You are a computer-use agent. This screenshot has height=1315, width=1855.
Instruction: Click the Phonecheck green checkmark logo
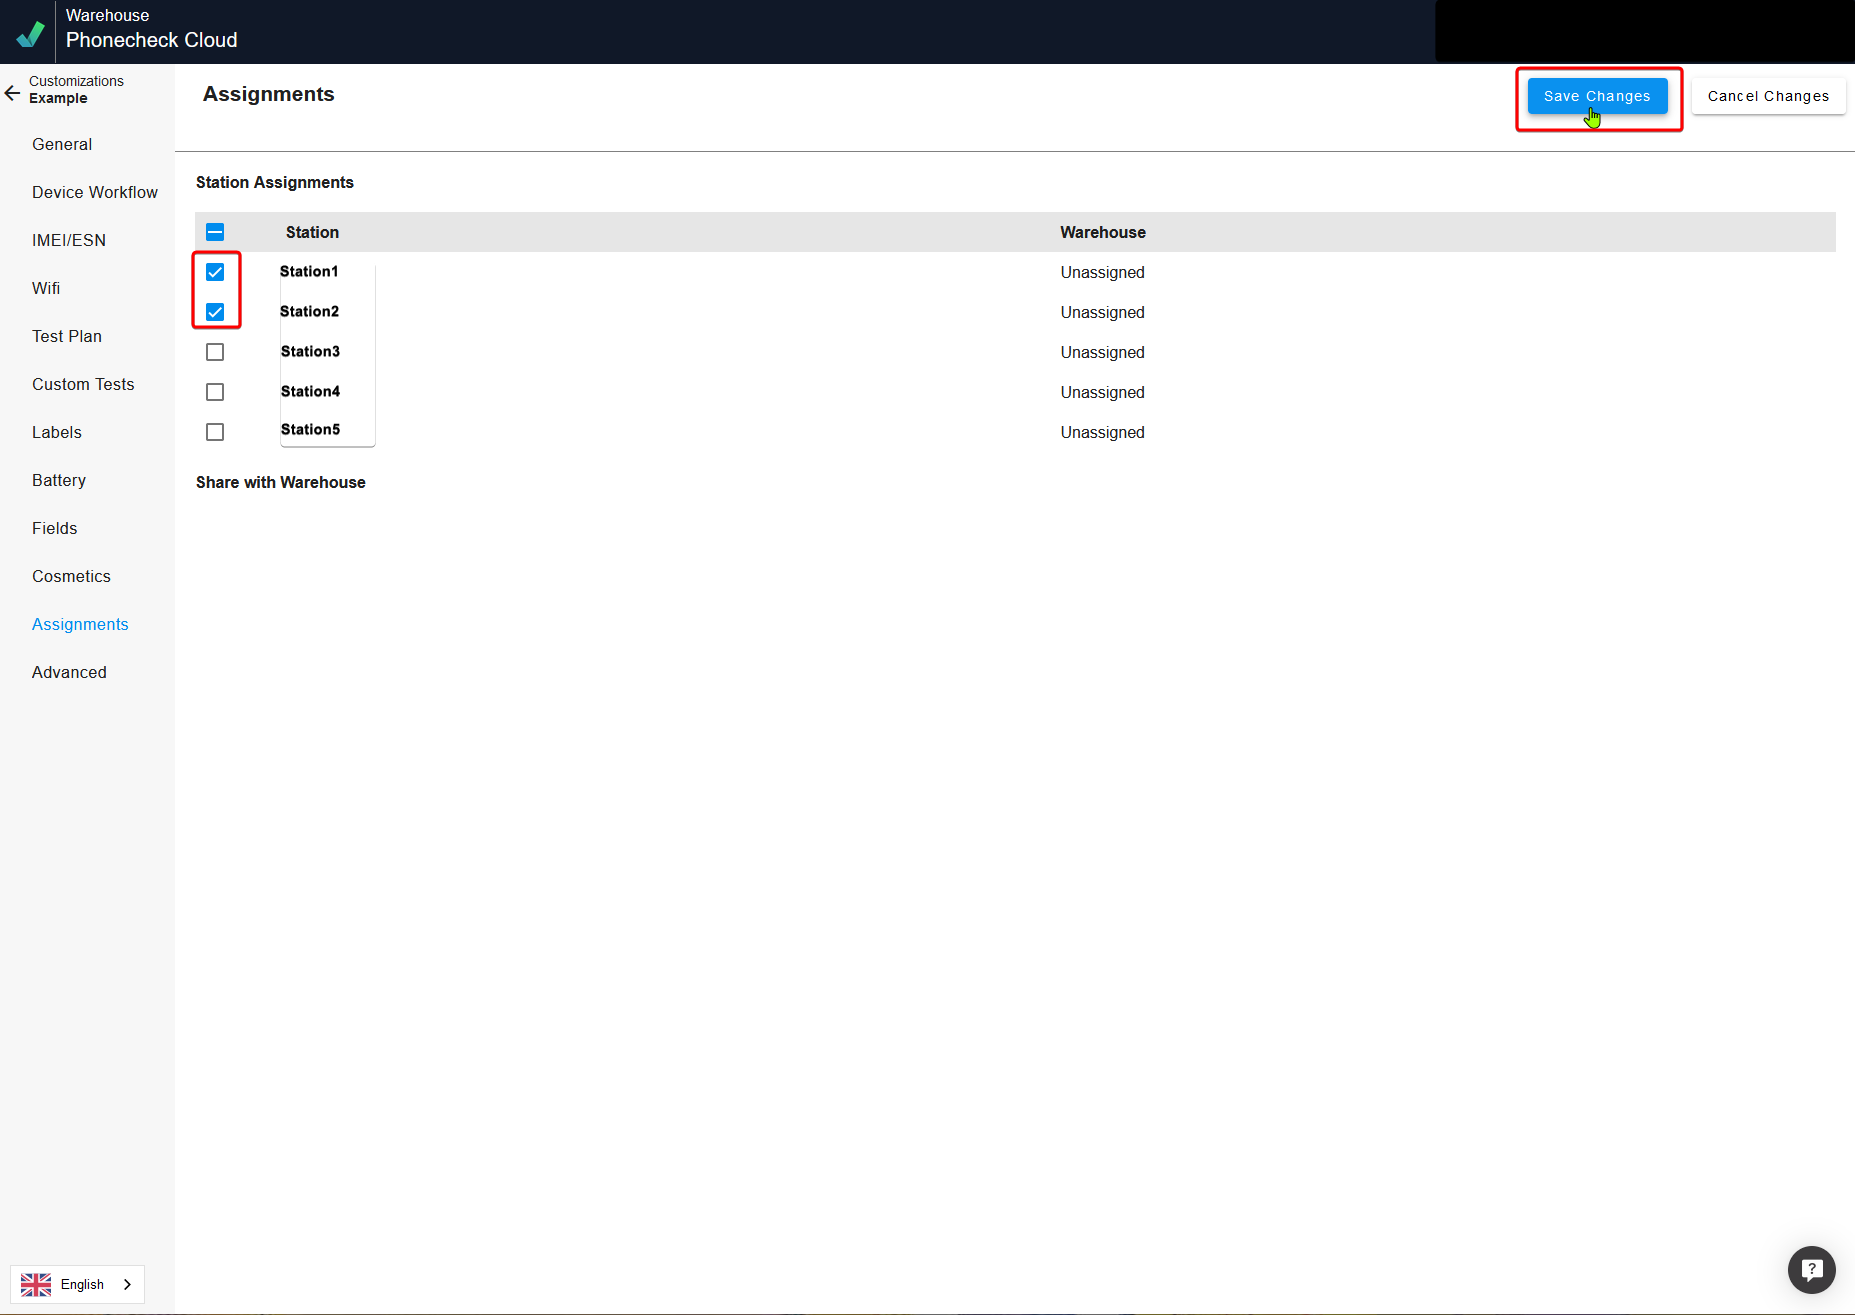coord(30,33)
